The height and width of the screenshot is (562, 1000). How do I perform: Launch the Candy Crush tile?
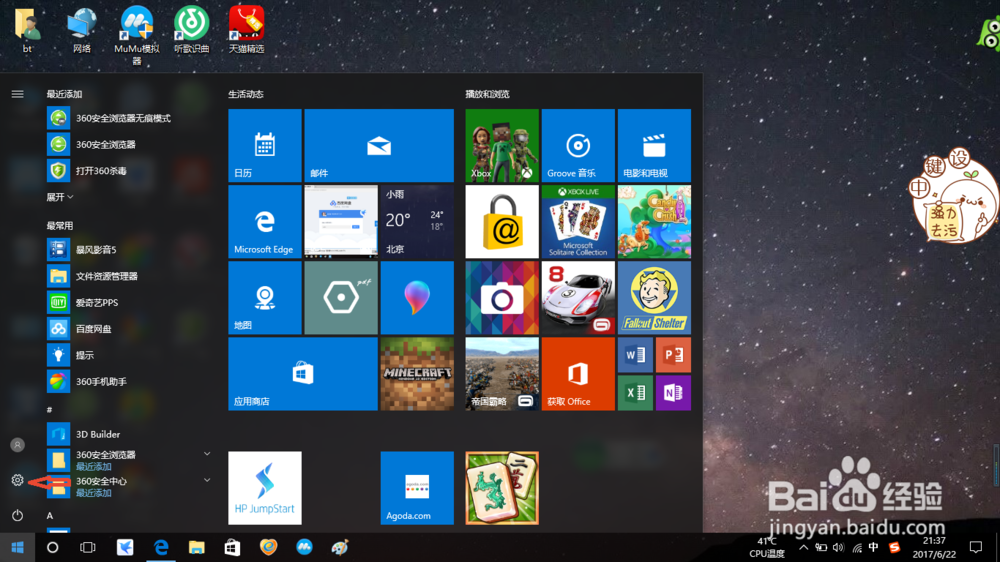(x=654, y=222)
